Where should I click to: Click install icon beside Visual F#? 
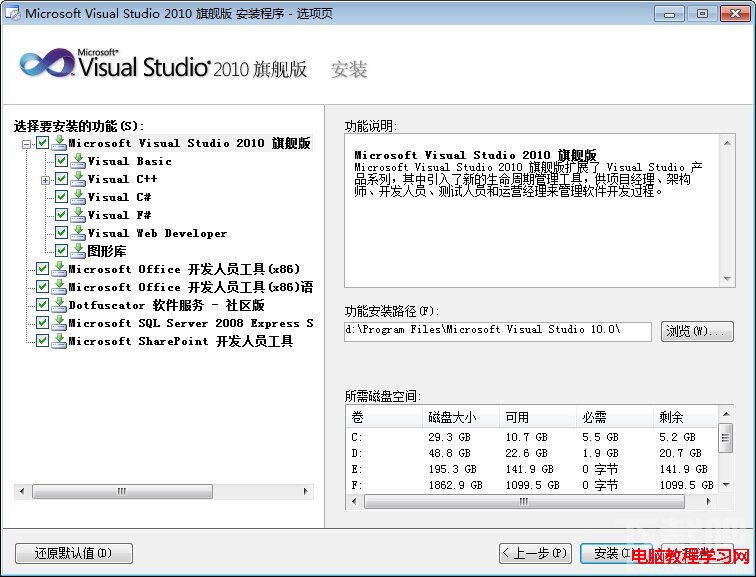(x=78, y=215)
